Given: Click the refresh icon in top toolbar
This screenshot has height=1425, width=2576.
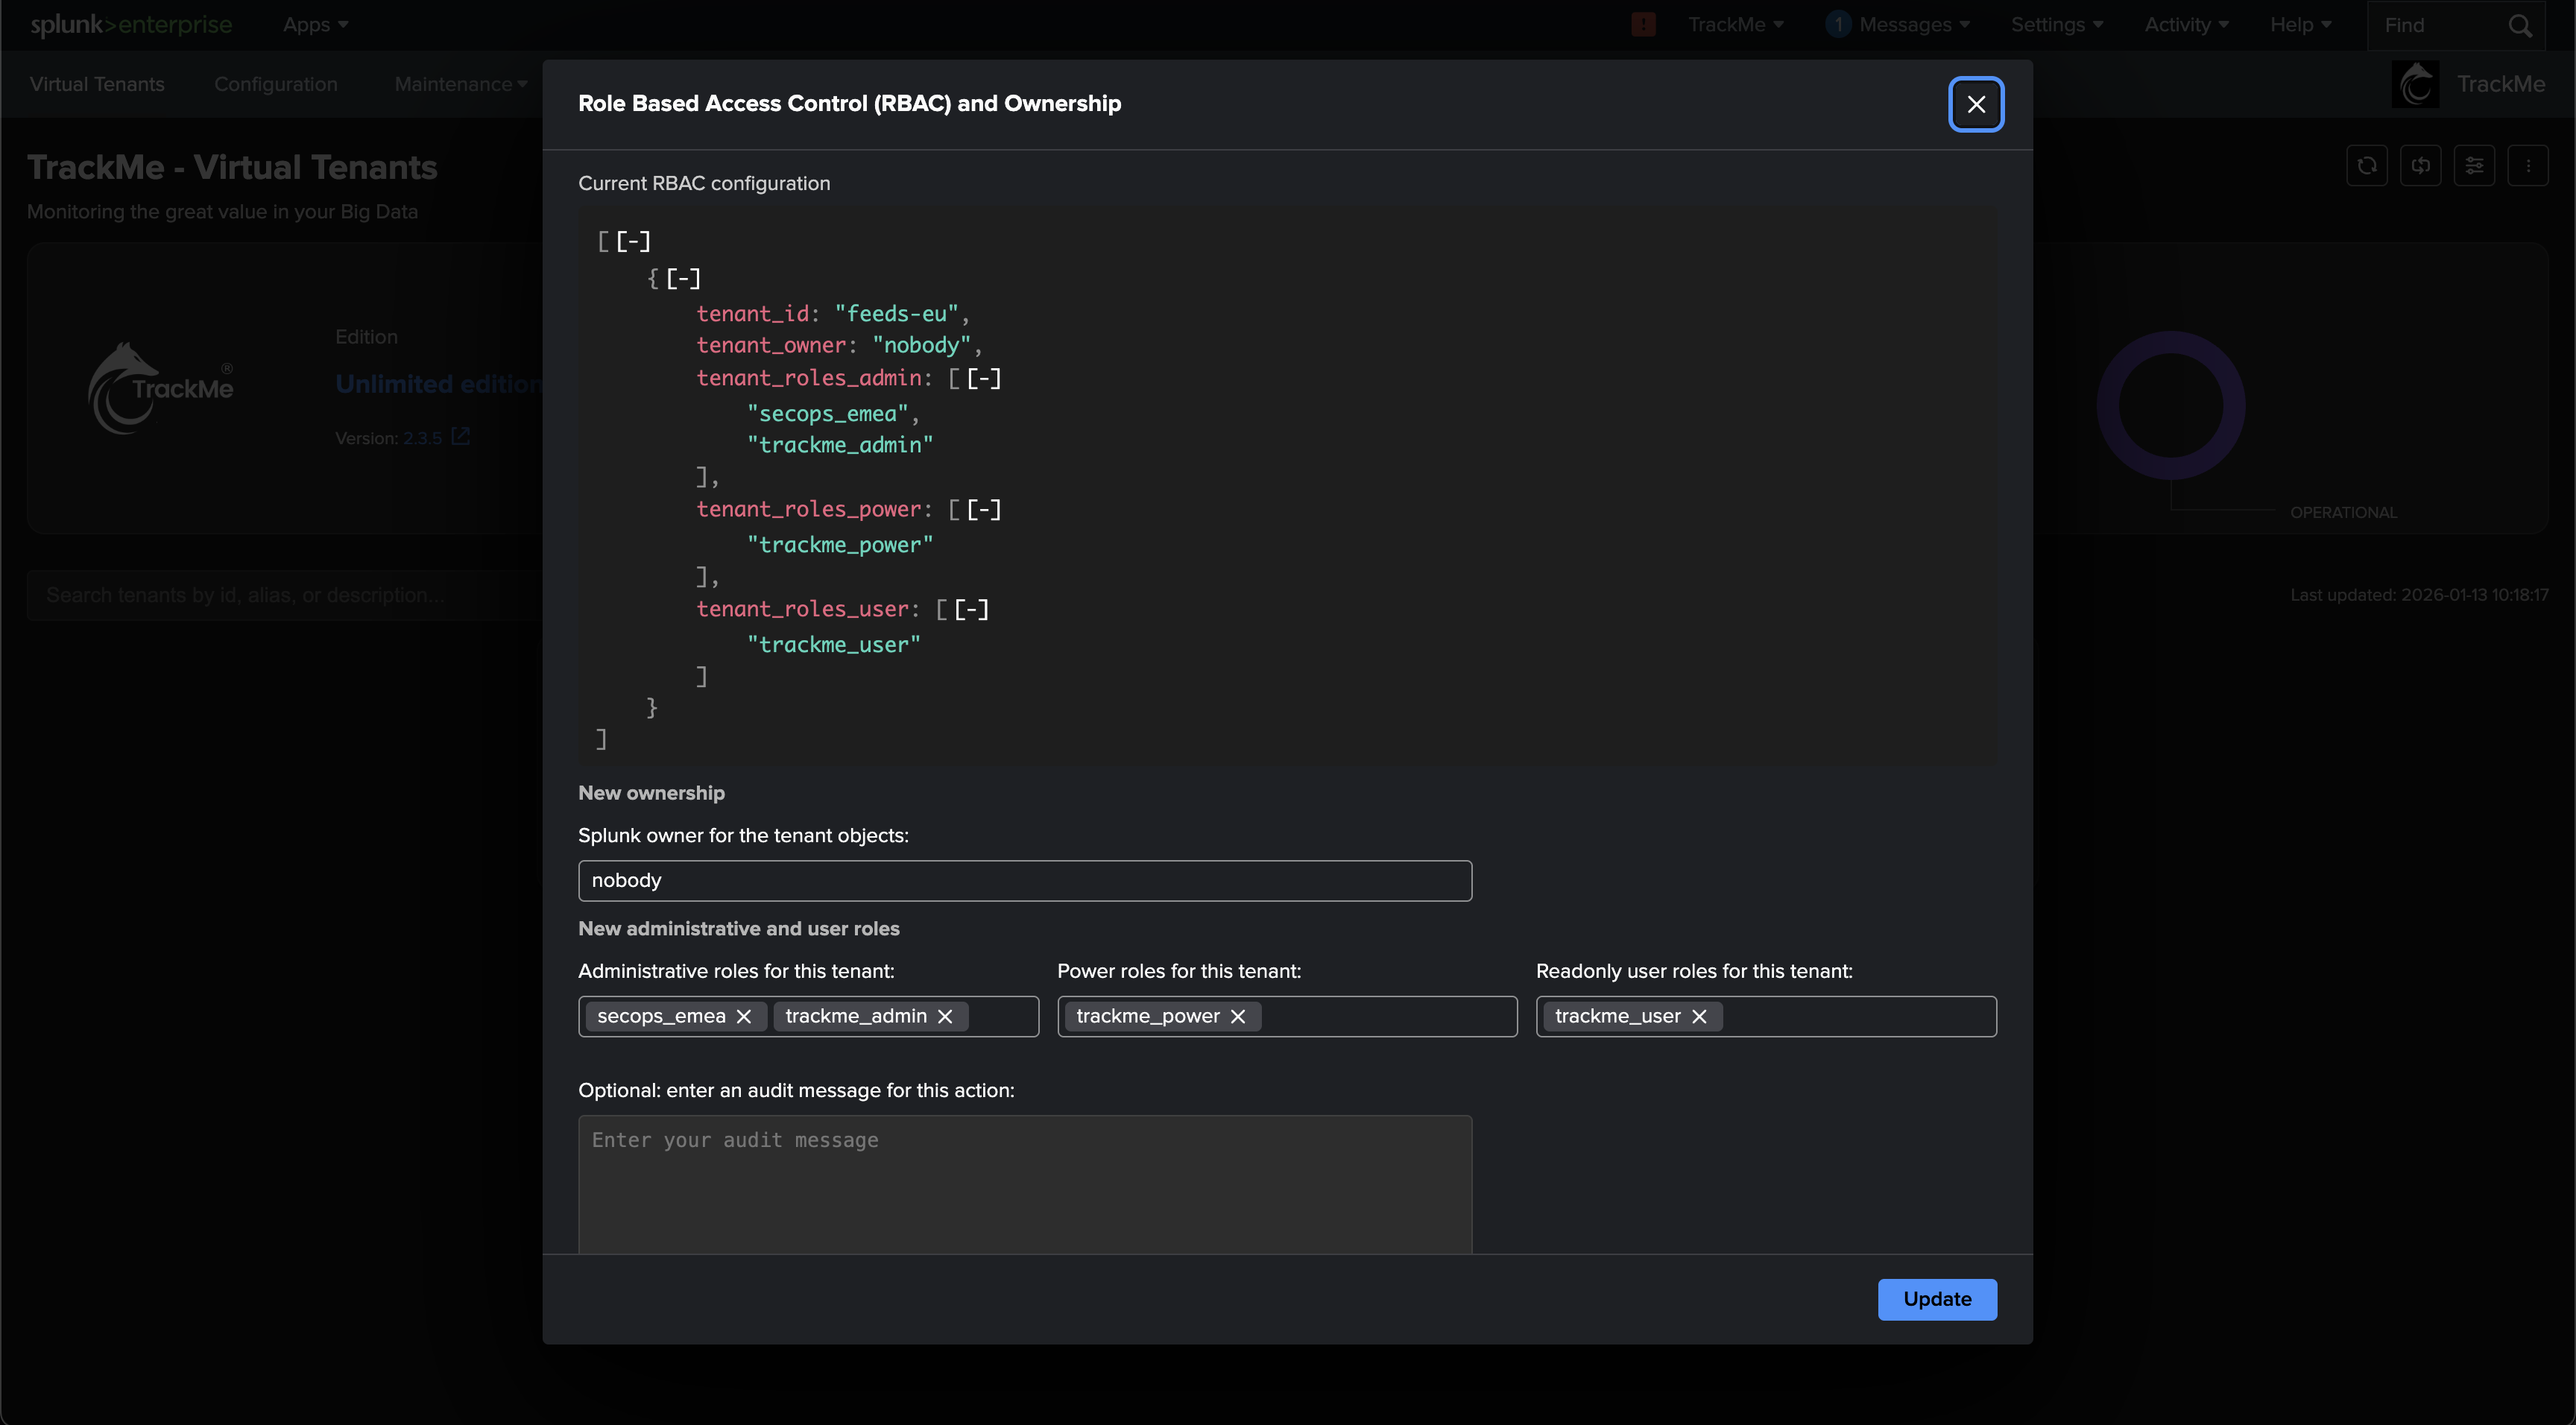Looking at the screenshot, I should [2367, 166].
